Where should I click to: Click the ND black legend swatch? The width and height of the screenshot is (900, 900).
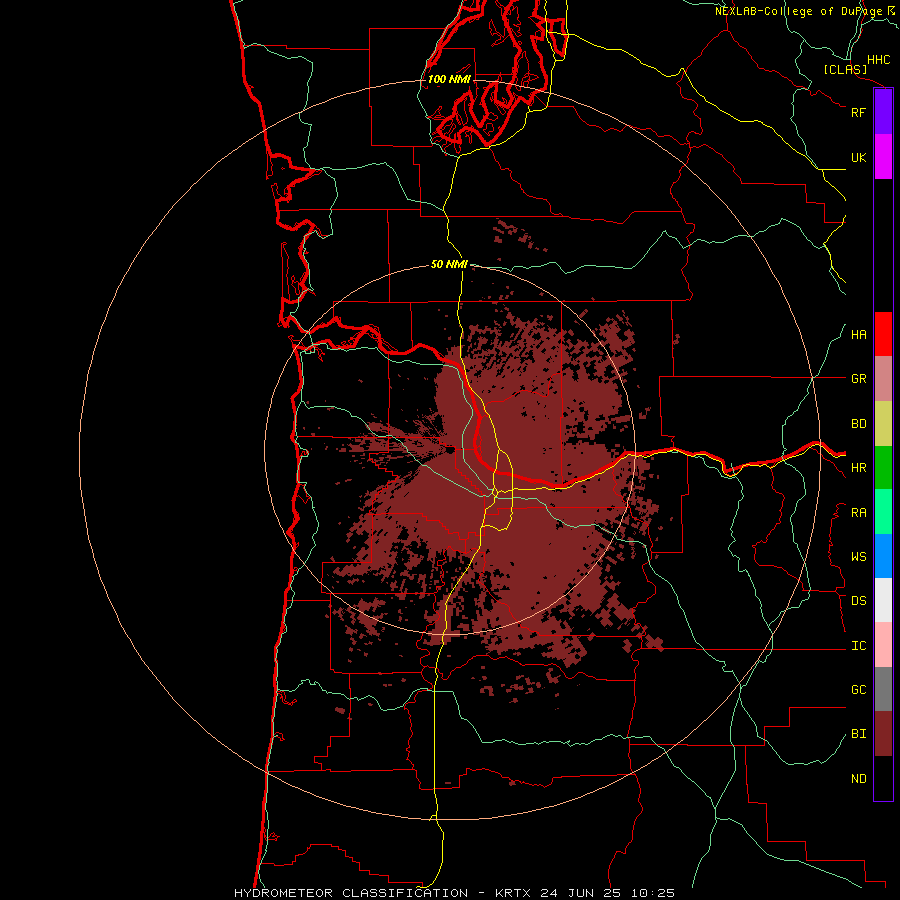click(883, 778)
